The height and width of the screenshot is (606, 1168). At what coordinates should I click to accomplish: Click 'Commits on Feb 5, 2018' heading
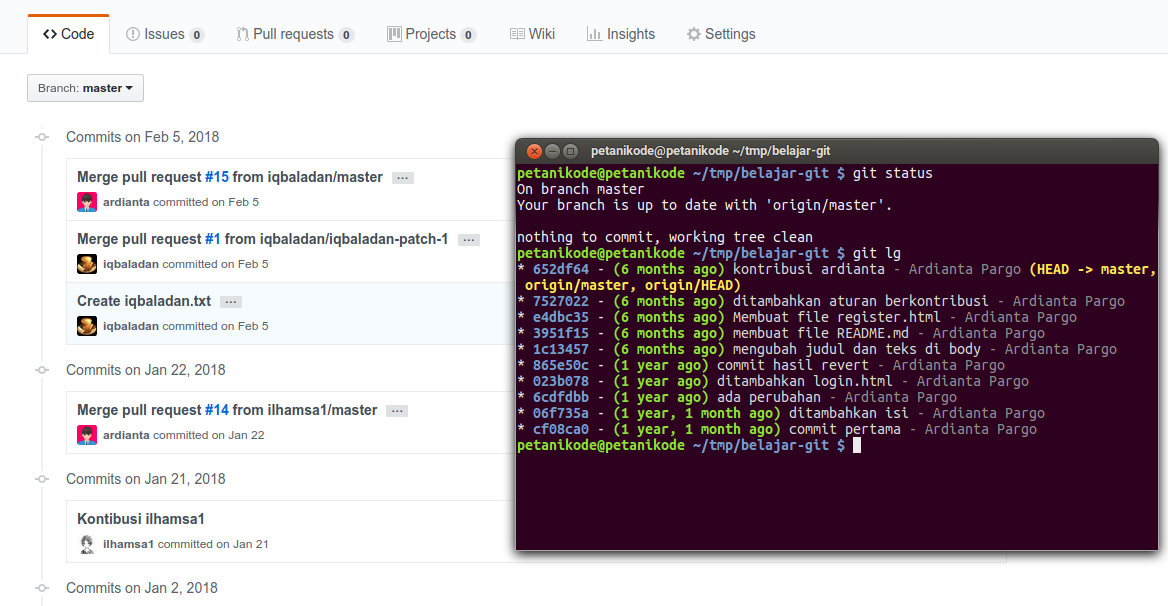pyautogui.click(x=142, y=137)
